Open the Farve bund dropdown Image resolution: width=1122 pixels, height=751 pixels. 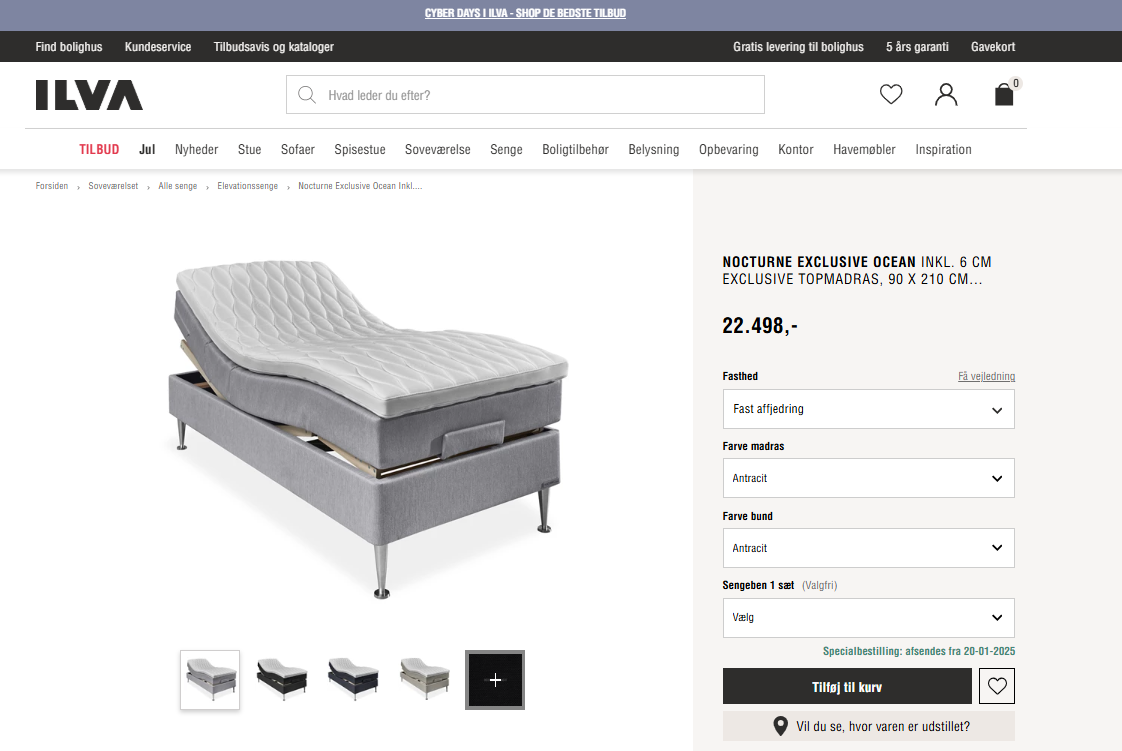[869, 548]
